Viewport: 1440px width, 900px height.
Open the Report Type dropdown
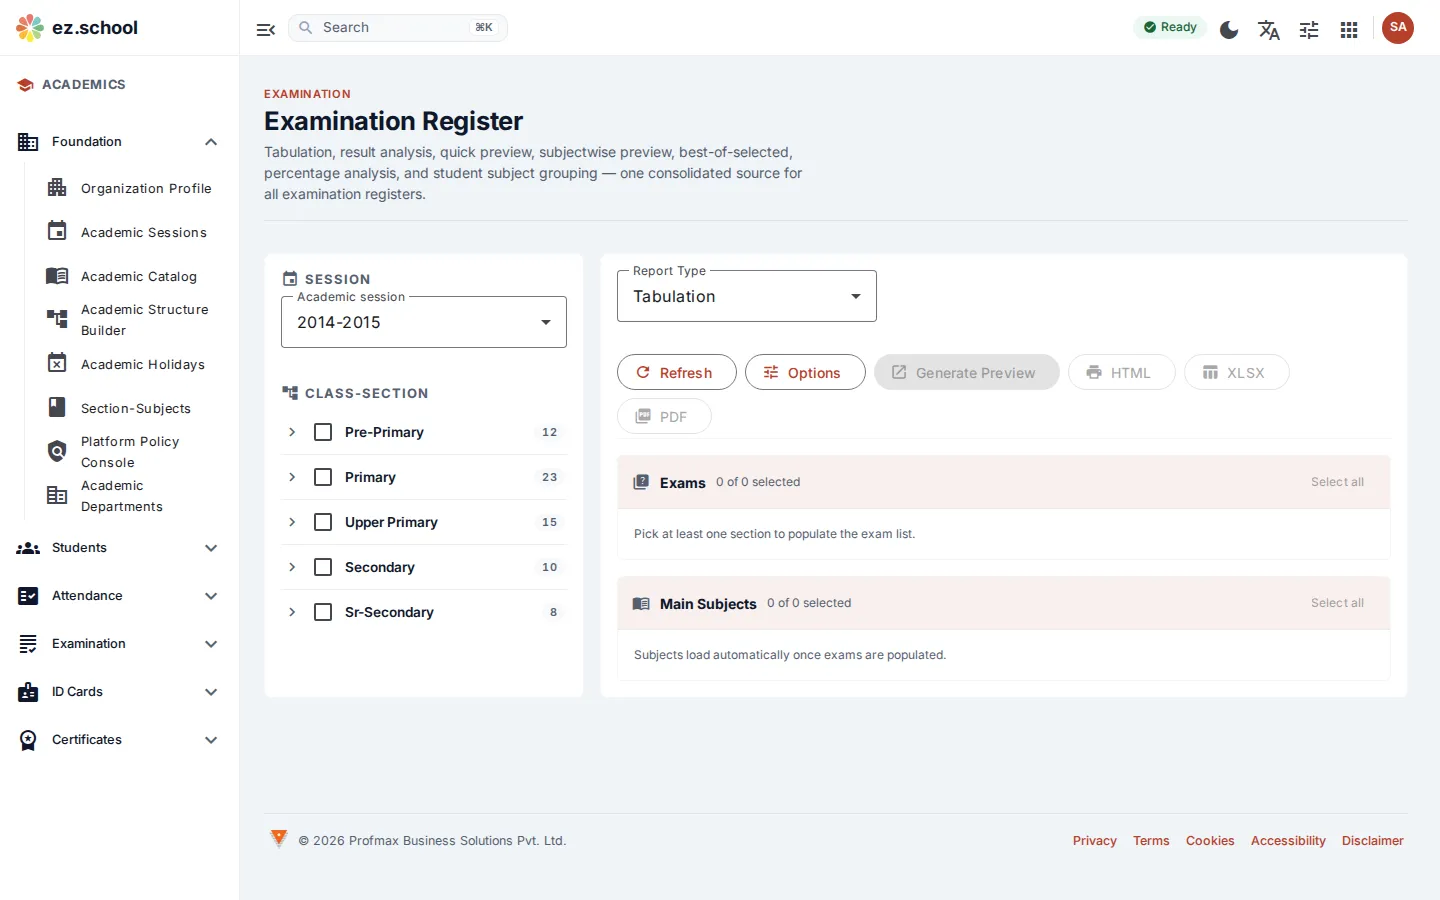pos(747,296)
